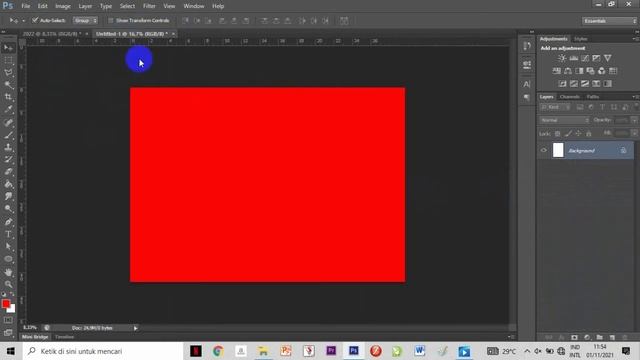This screenshot has width=640, height=360.
Task: Open the Essentials workspace dropdown
Action: [x=609, y=21]
